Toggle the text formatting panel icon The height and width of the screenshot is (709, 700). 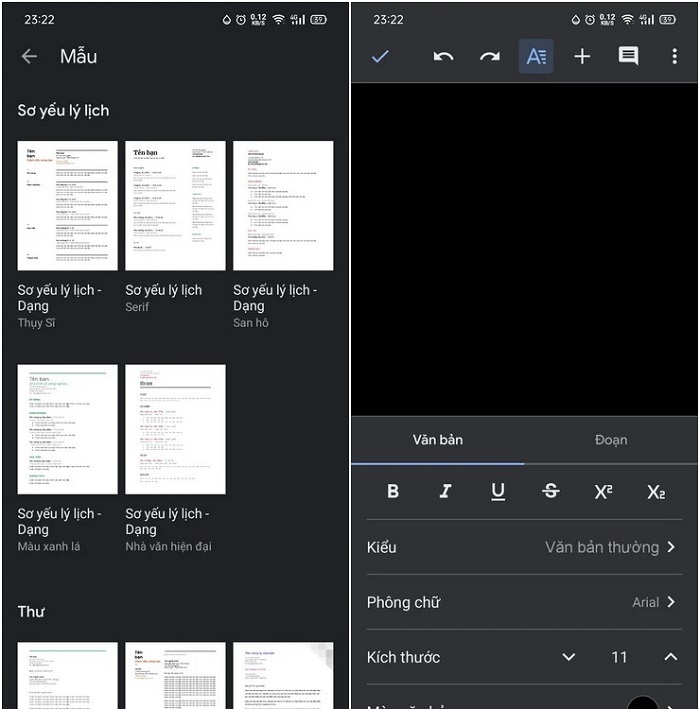point(536,57)
